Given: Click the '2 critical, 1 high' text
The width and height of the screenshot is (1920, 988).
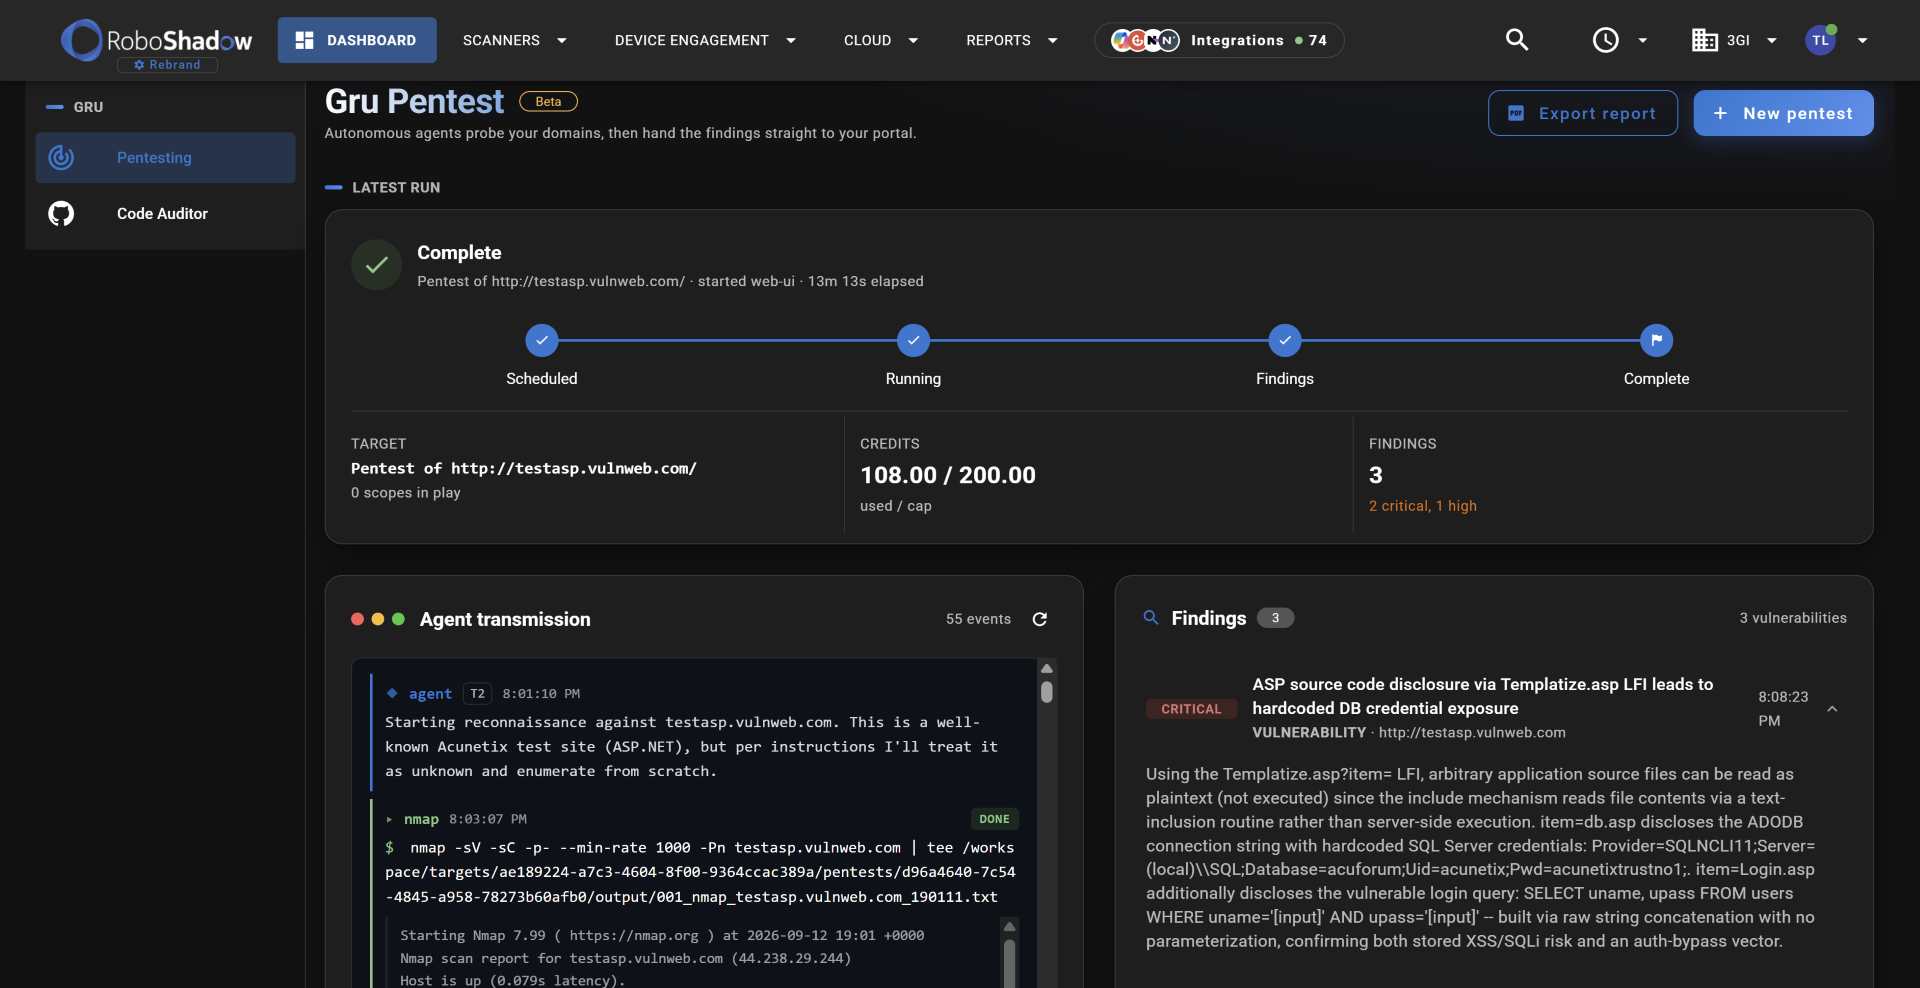Looking at the screenshot, I should tap(1422, 506).
